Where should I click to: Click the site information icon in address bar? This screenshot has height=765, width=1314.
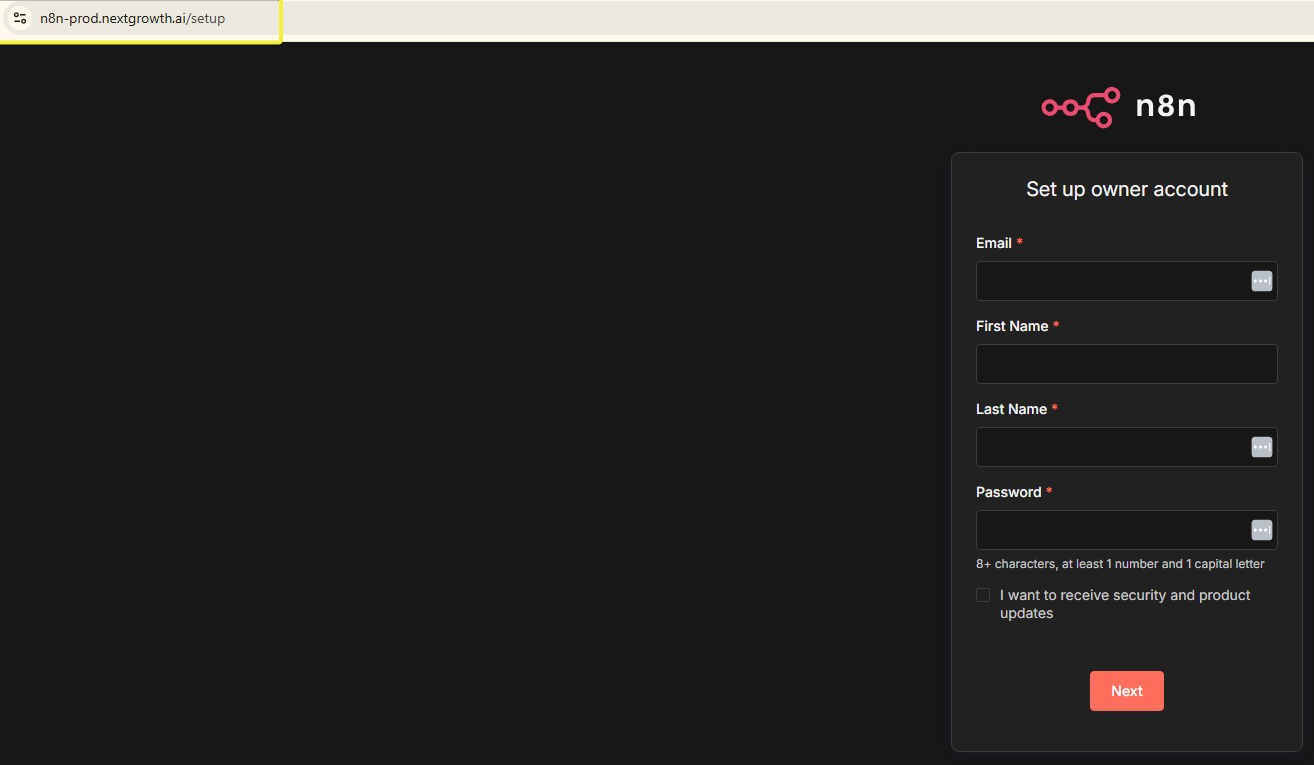click(20, 18)
